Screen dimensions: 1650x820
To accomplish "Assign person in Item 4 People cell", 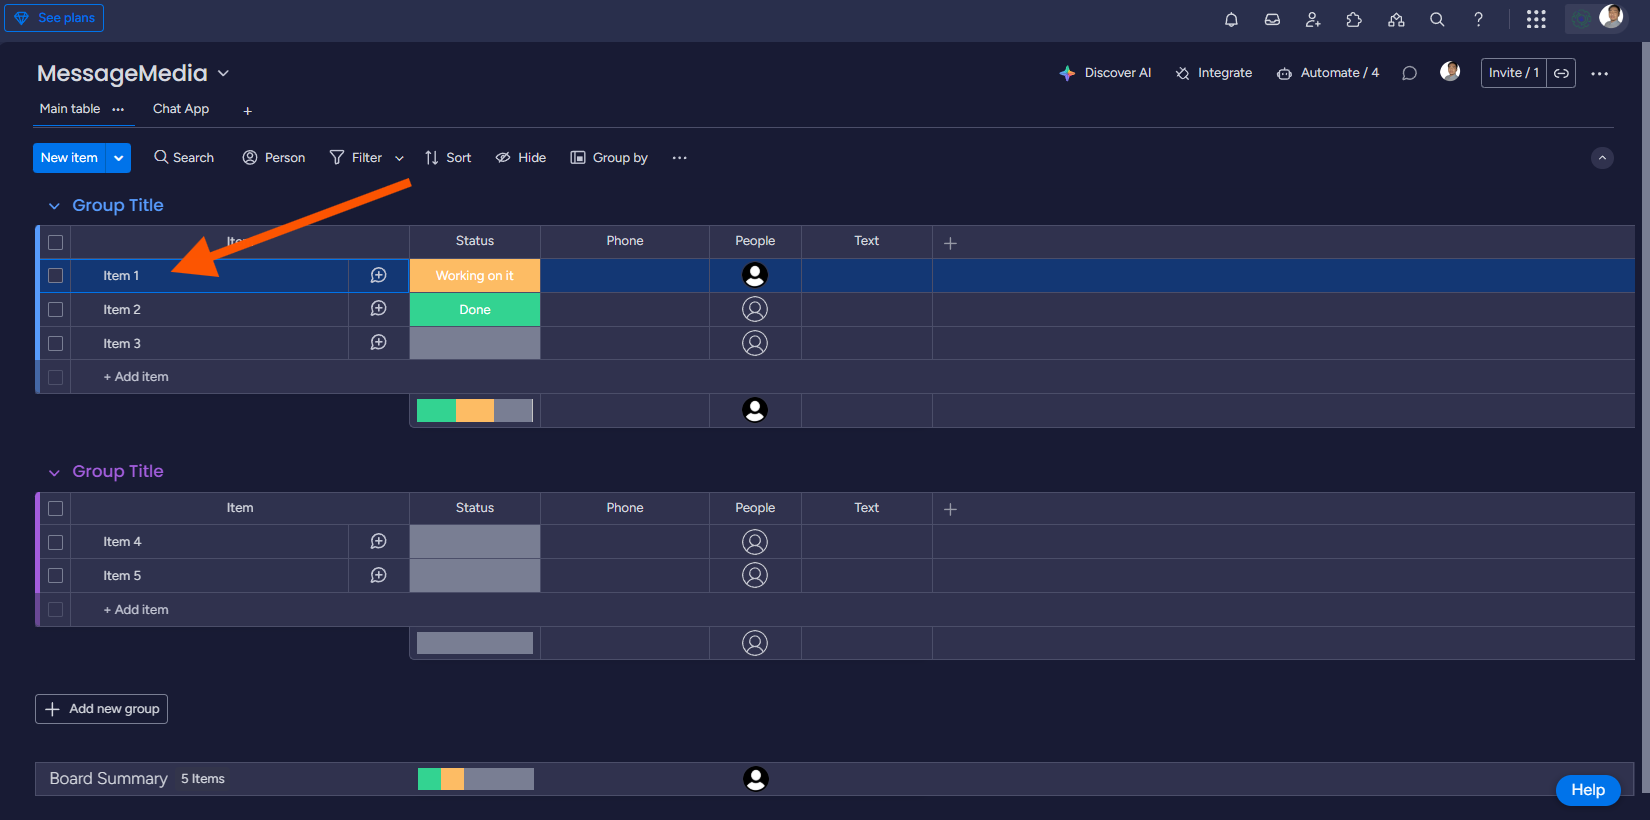I will click(755, 542).
